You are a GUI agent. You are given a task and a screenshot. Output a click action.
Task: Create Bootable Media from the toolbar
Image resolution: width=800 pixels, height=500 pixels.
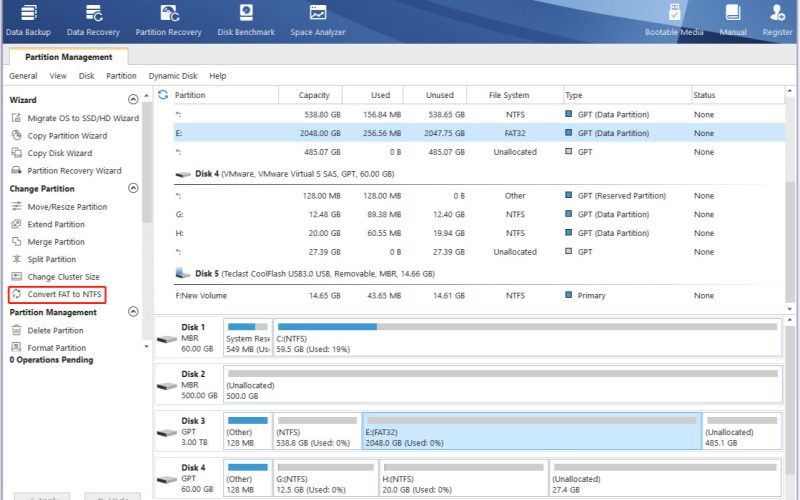(x=675, y=20)
